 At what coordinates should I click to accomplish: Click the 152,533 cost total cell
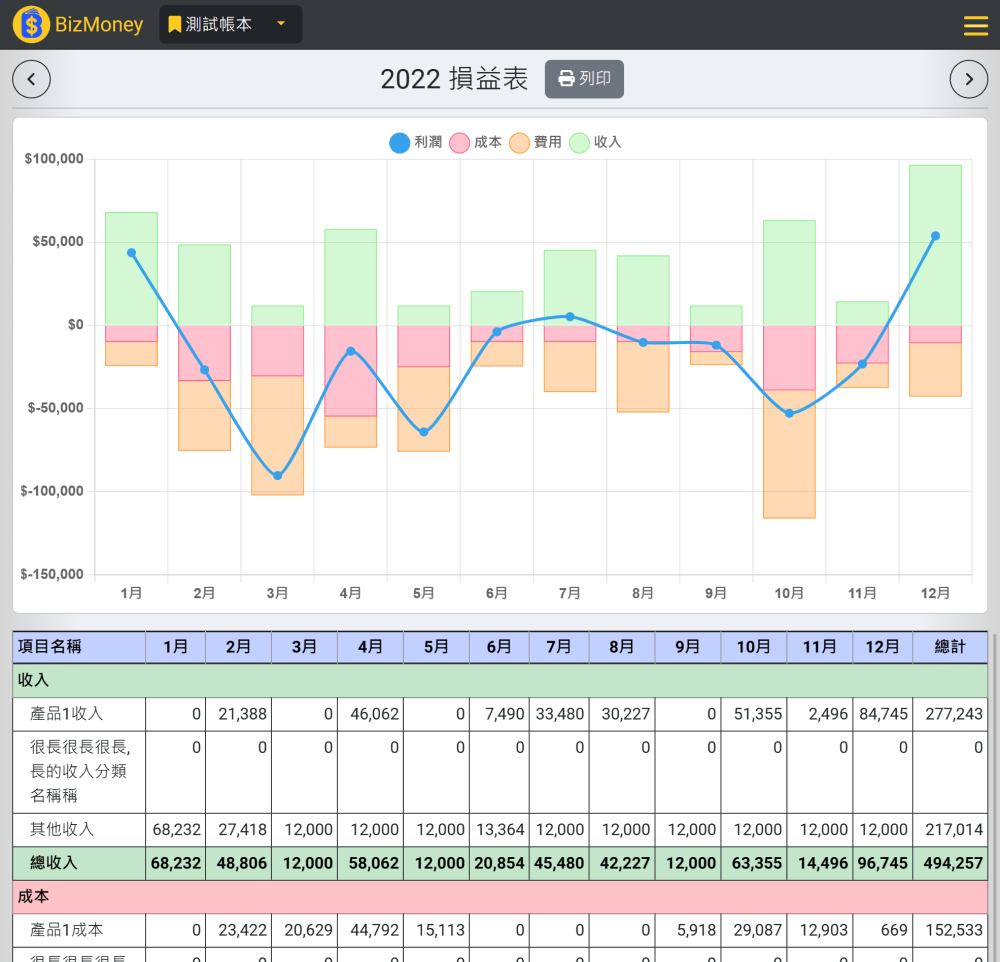(x=950, y=930)
